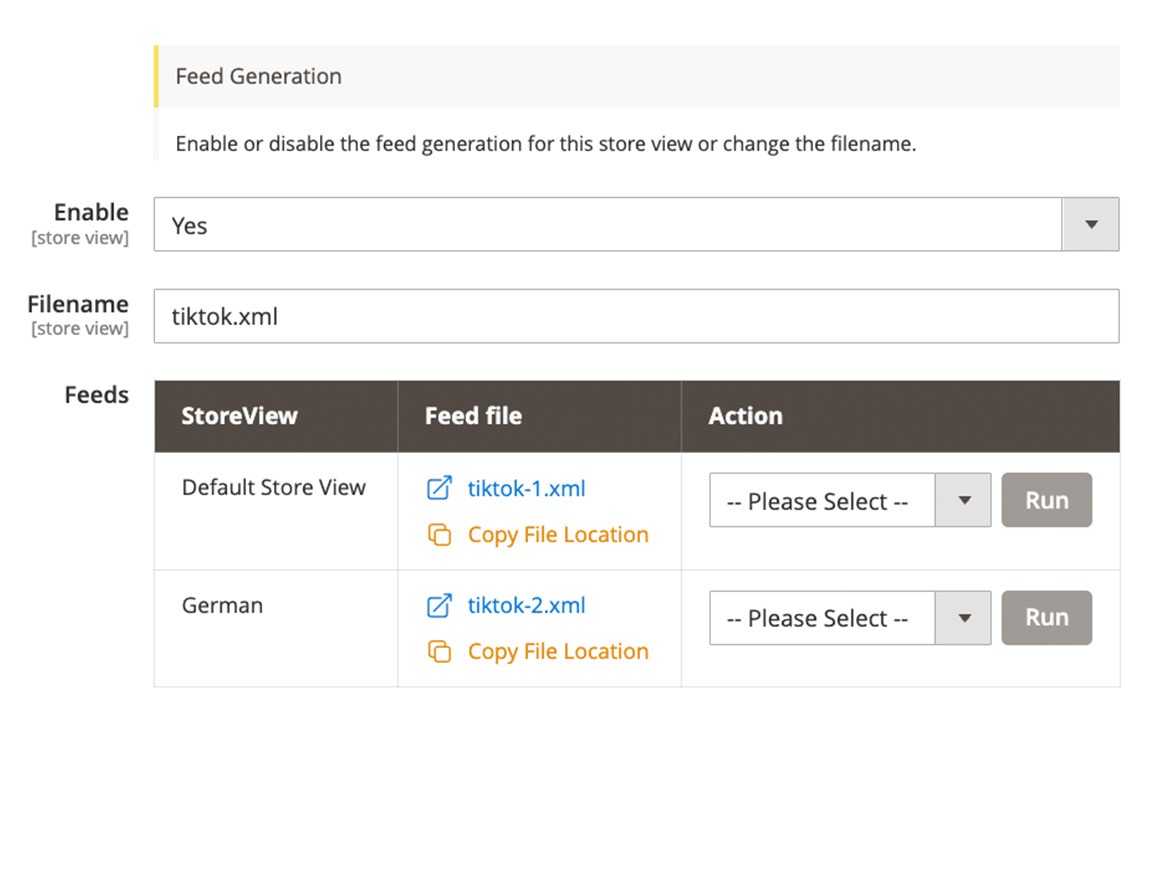Click the StoreView column header
This screenshot has width=1168, height=887.
coord(240,416)
